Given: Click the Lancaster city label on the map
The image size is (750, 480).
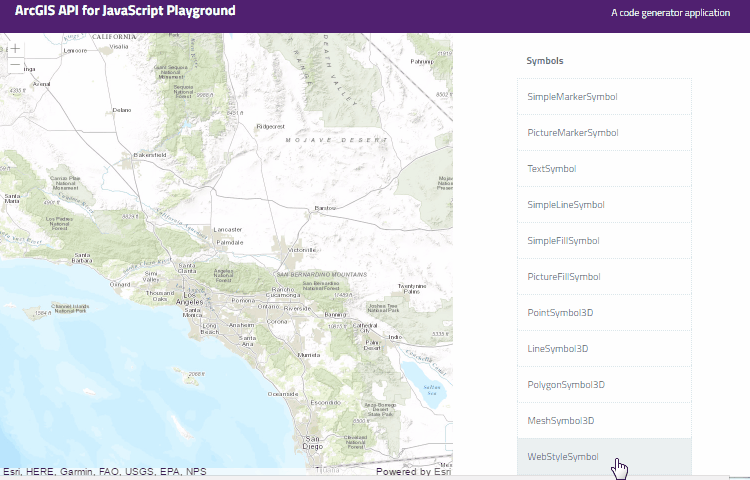Looking at the screenshot, I should 228,229.
